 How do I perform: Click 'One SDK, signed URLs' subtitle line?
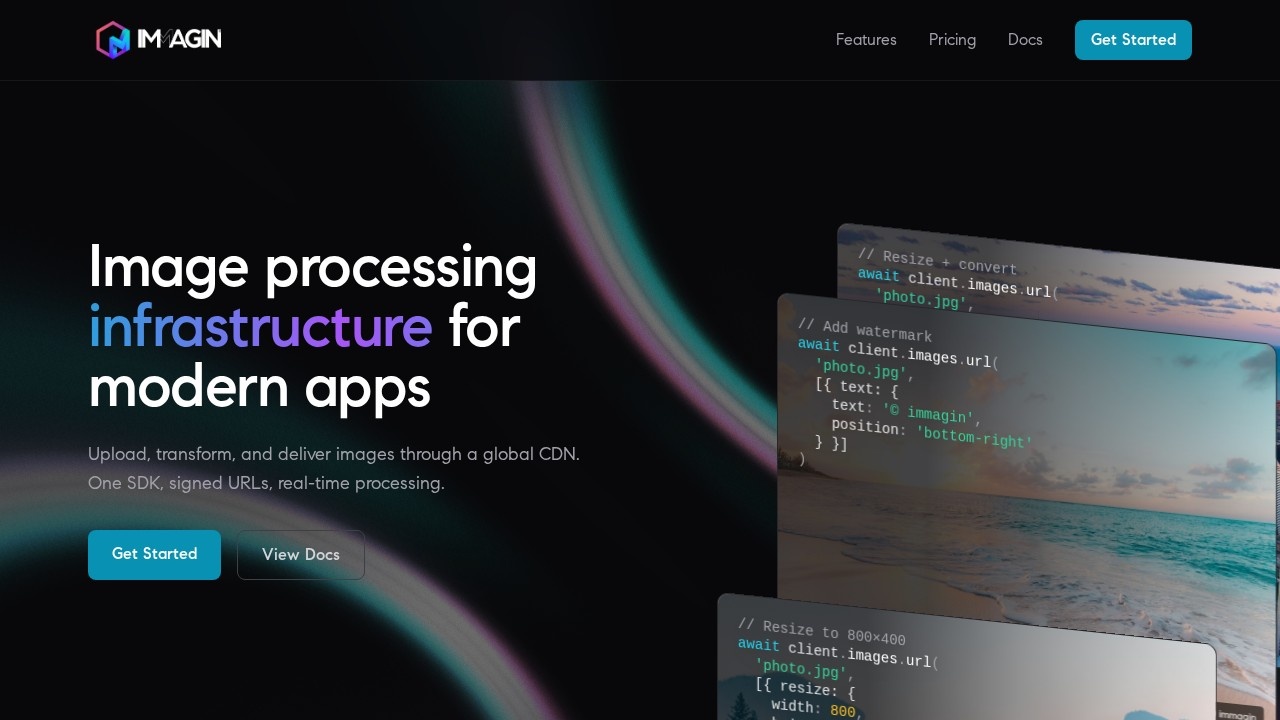tap(266, 483)
